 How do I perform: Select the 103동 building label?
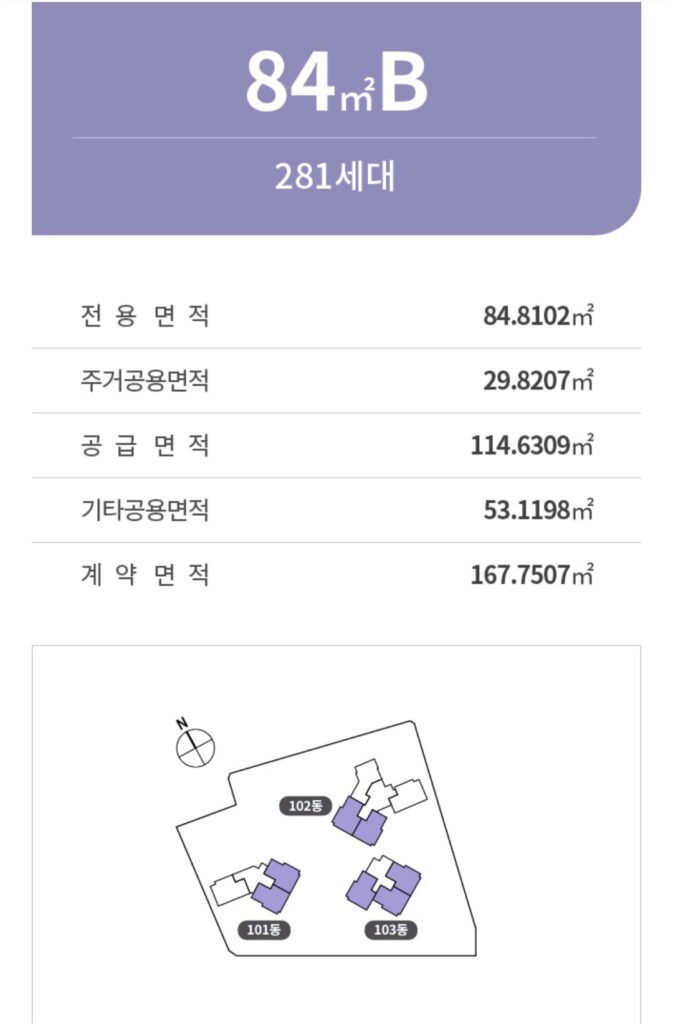tap(390, 929)
